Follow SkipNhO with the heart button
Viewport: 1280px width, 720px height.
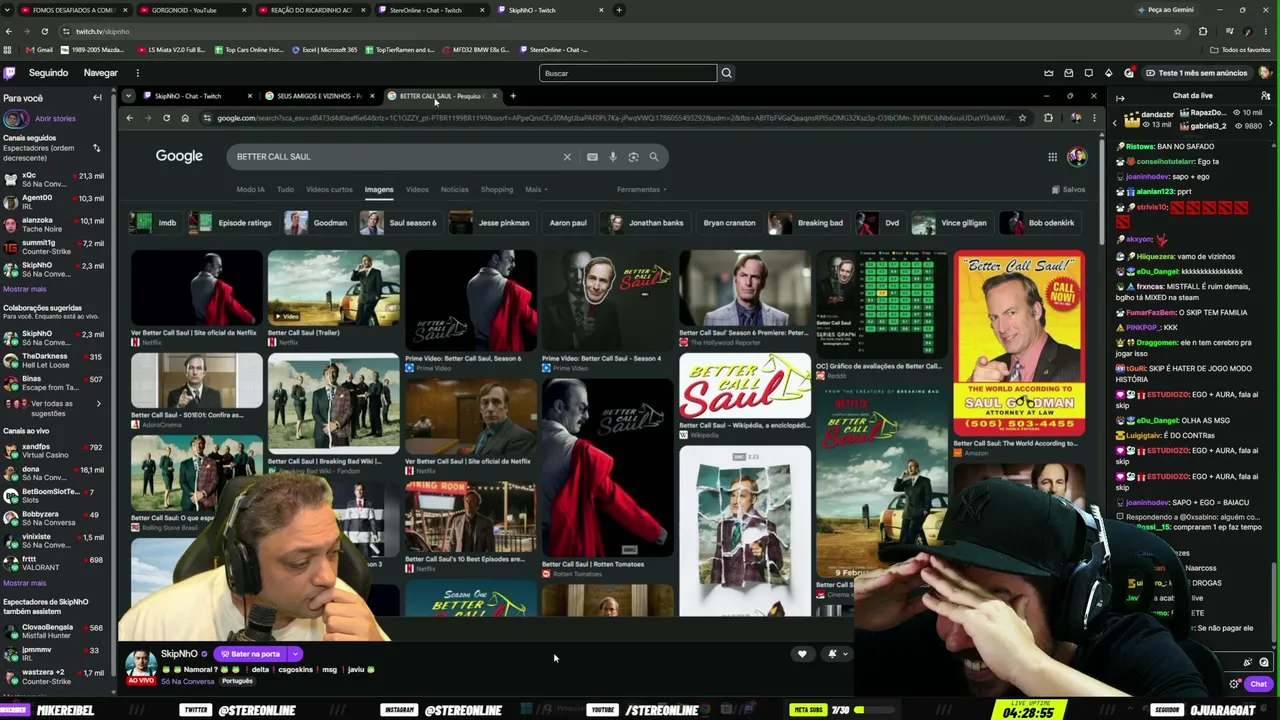tap(802, 654)
